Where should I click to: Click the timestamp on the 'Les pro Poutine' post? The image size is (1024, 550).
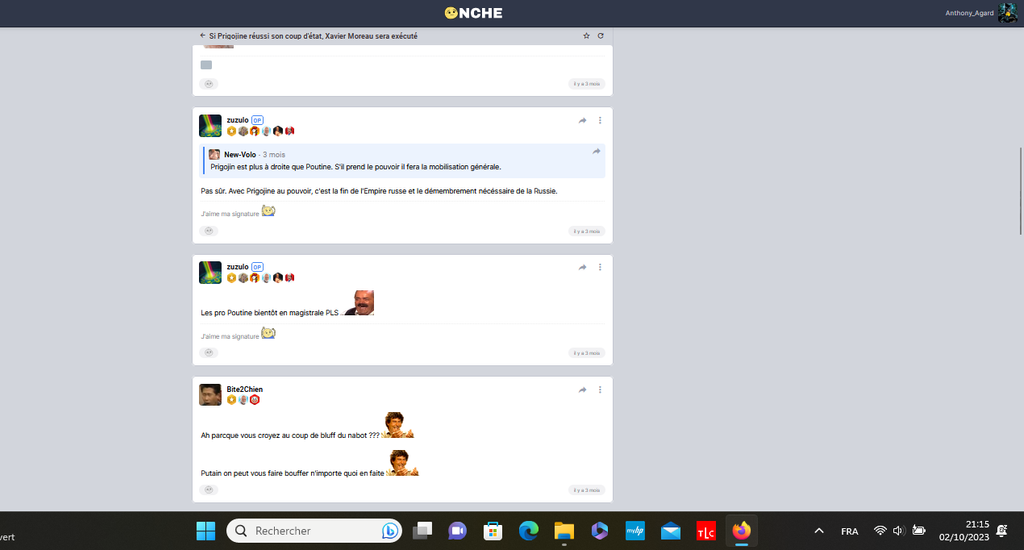586,353
